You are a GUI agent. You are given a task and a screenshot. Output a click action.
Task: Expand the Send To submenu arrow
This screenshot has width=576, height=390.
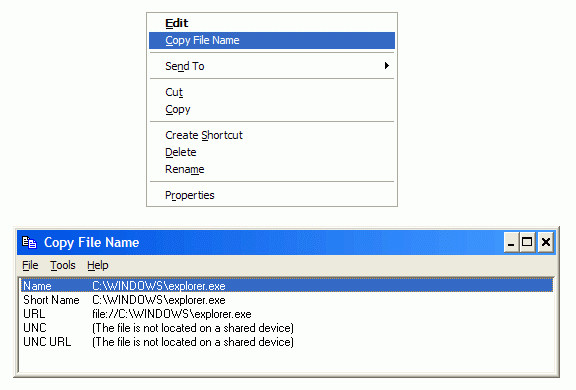386,66
